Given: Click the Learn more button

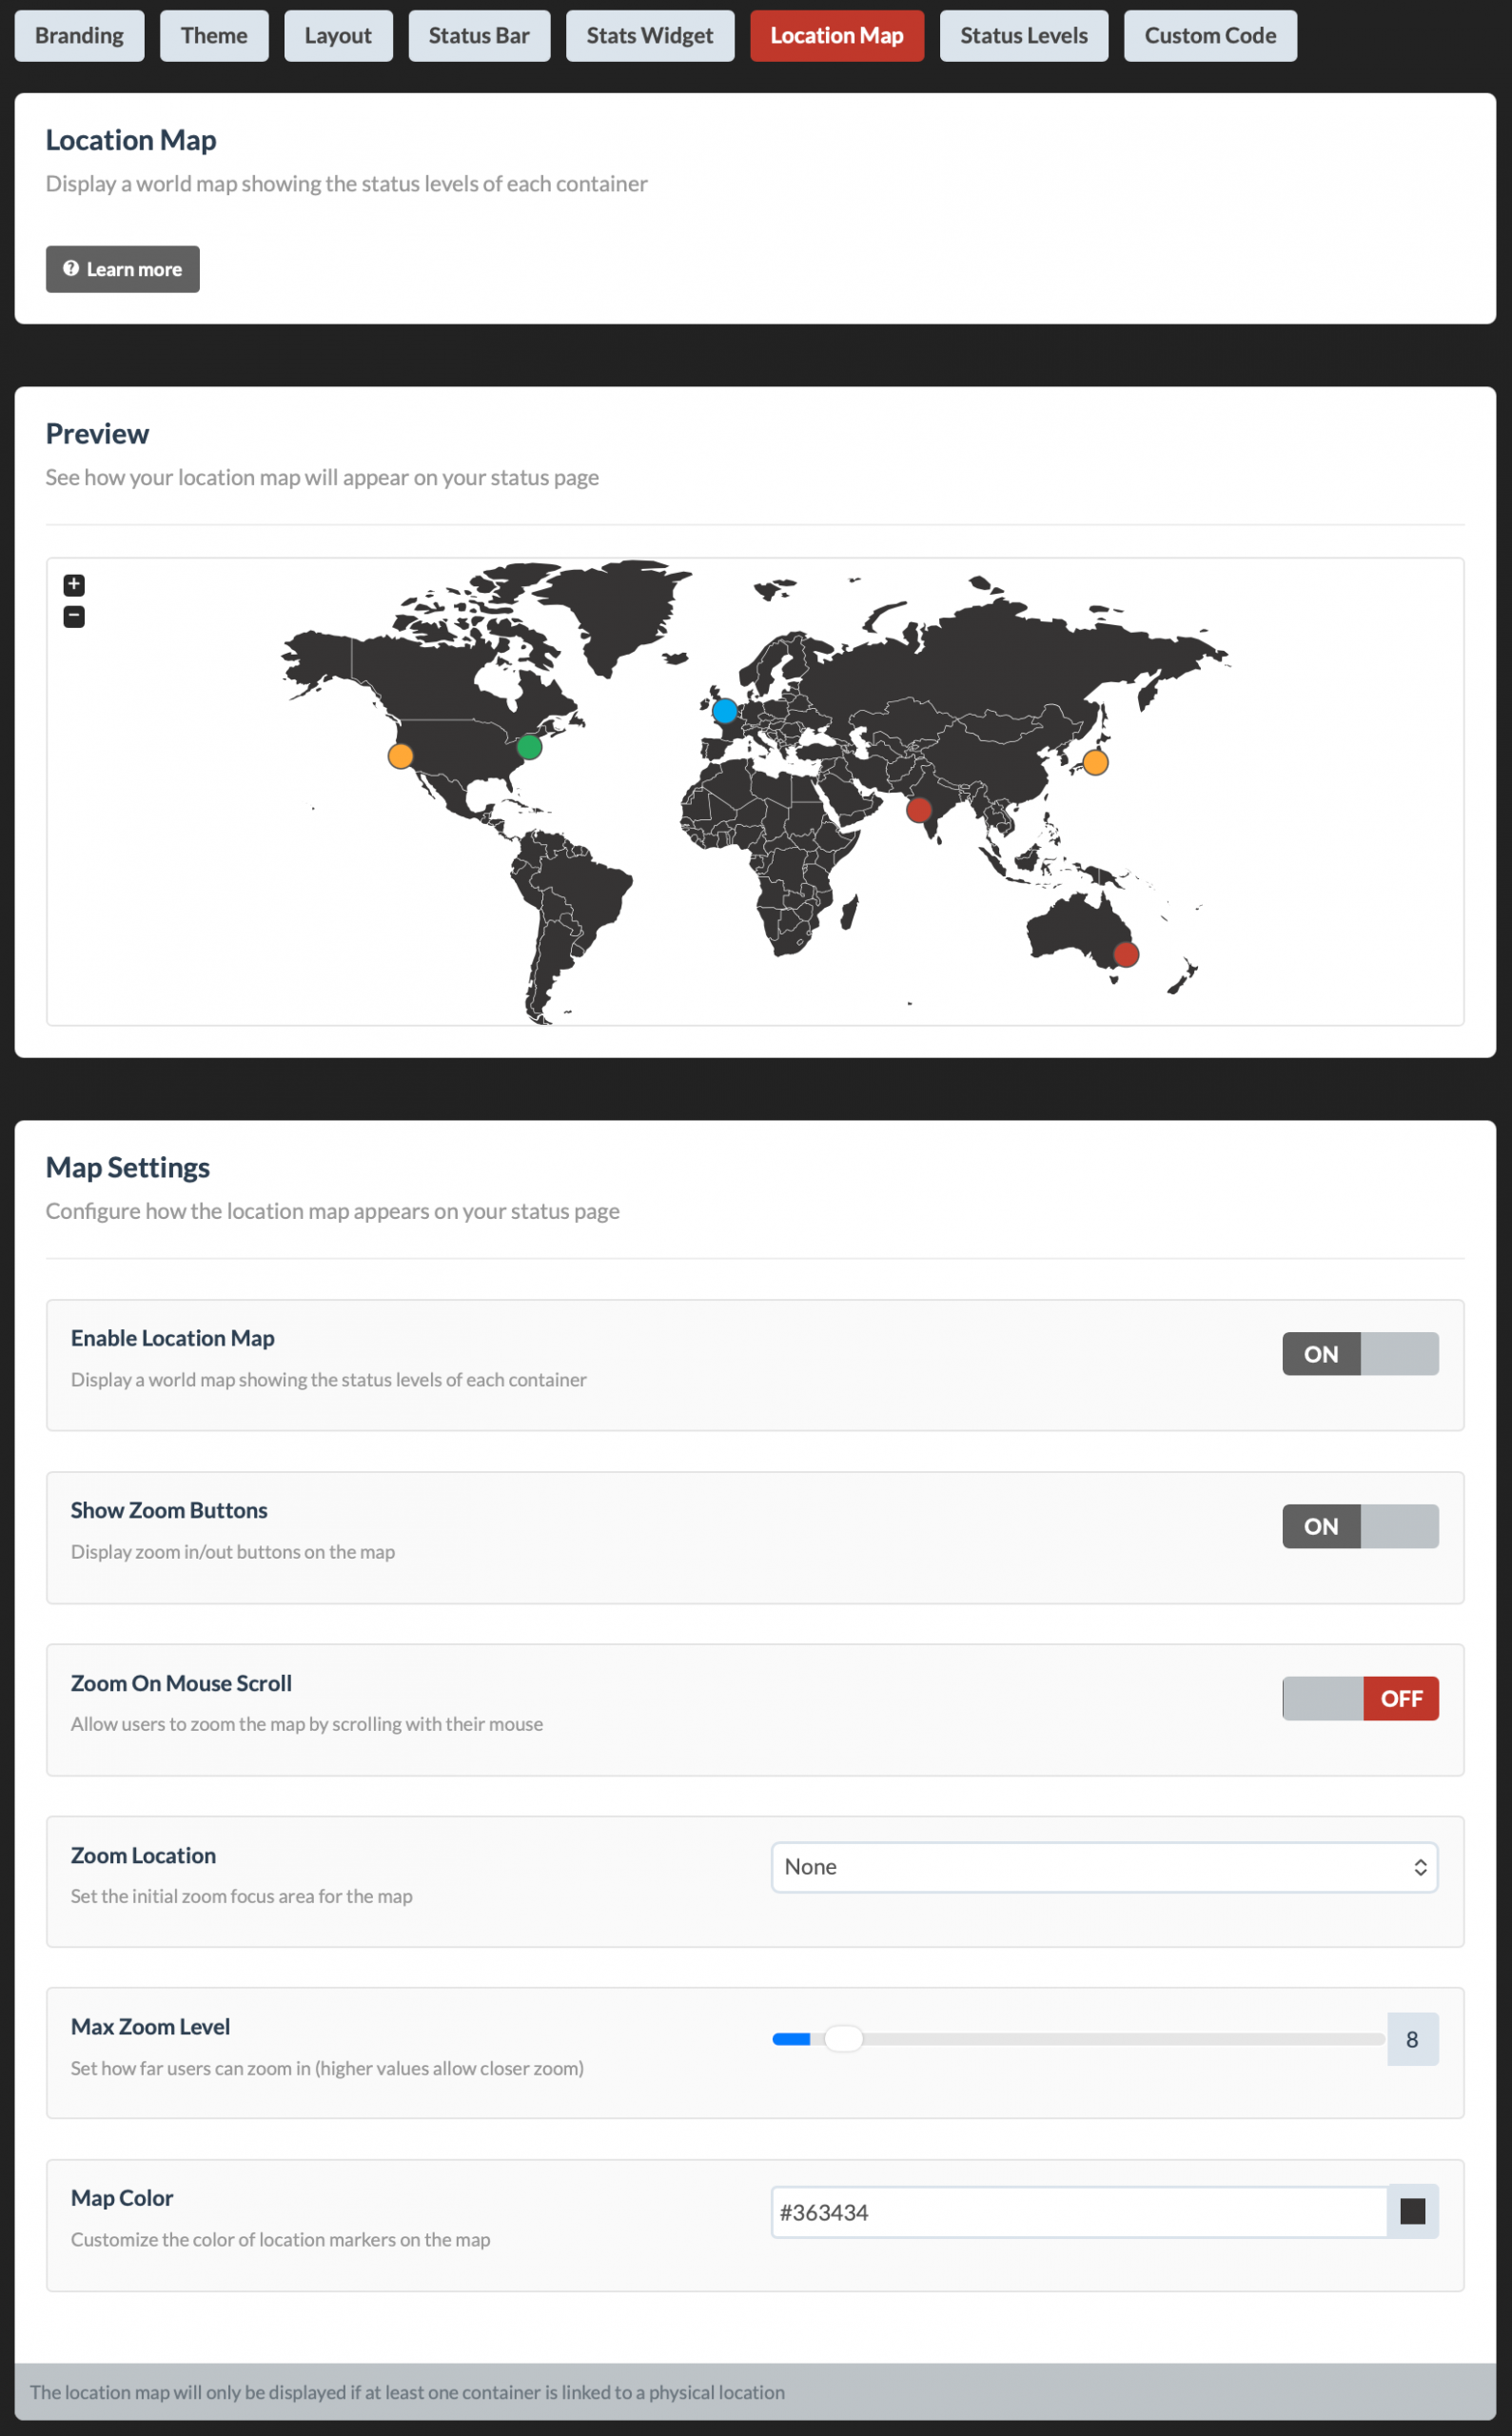Looking at the screenshot, I should click(x=122, y=269).
